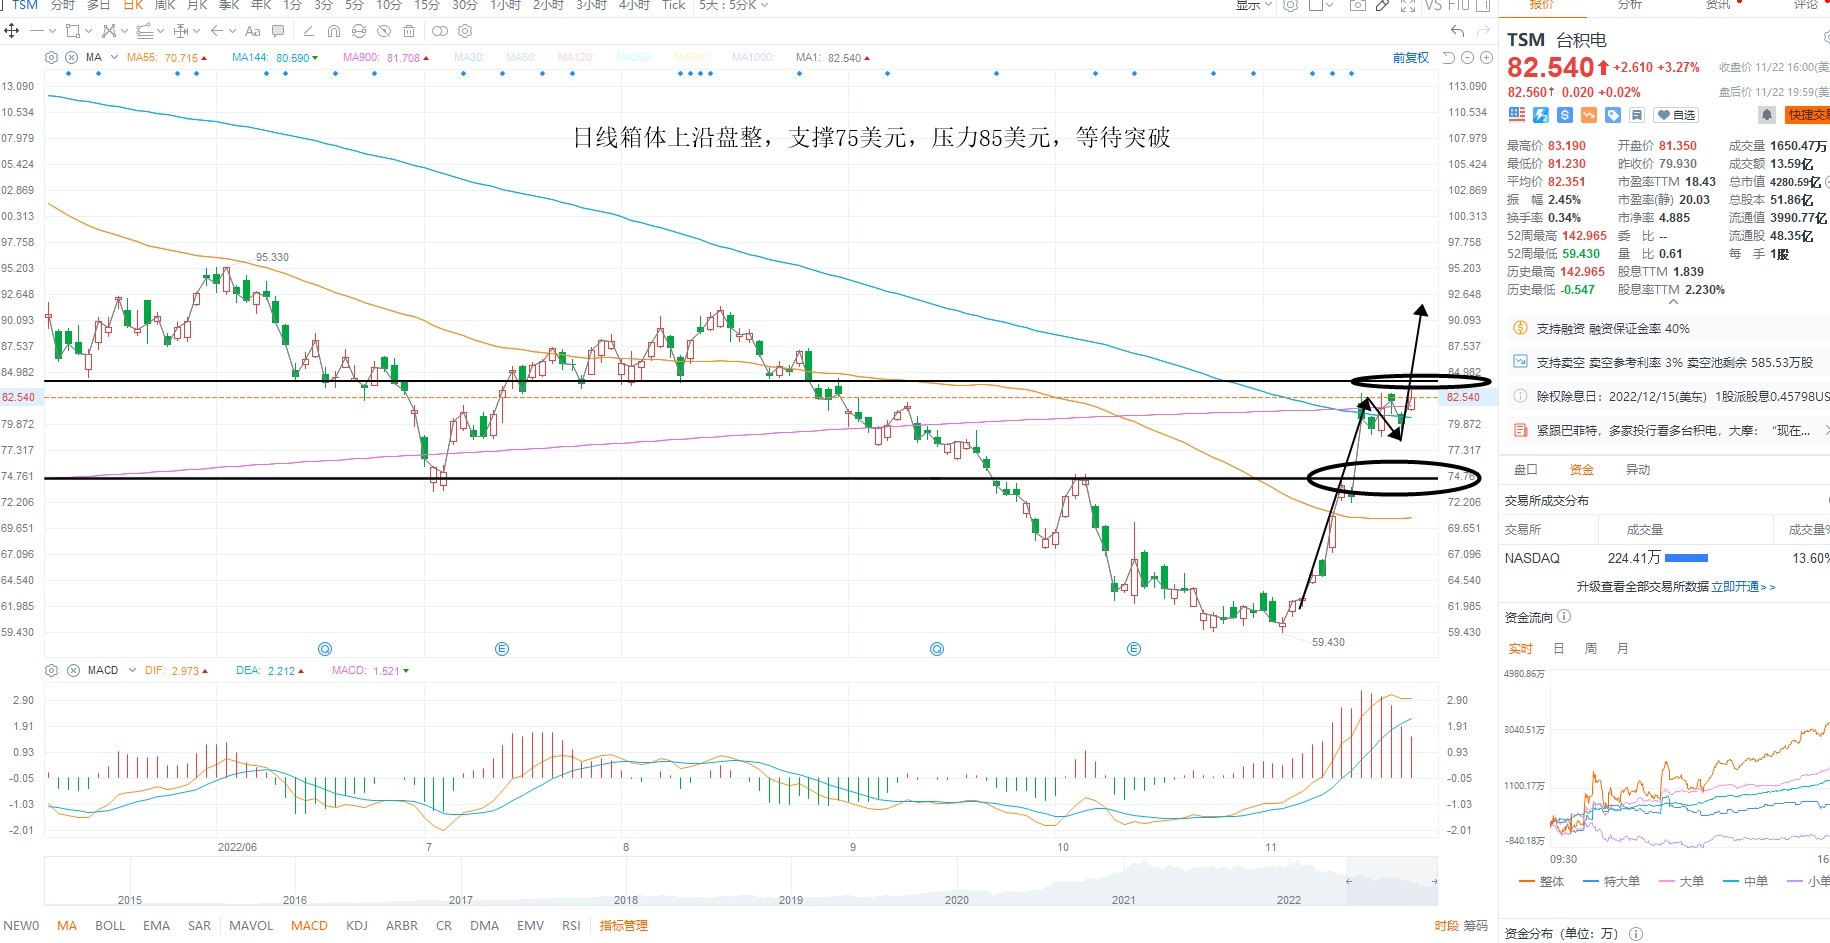
Task: Toggle 整体 series in flow legend
Action: (x=1541, y=881)
